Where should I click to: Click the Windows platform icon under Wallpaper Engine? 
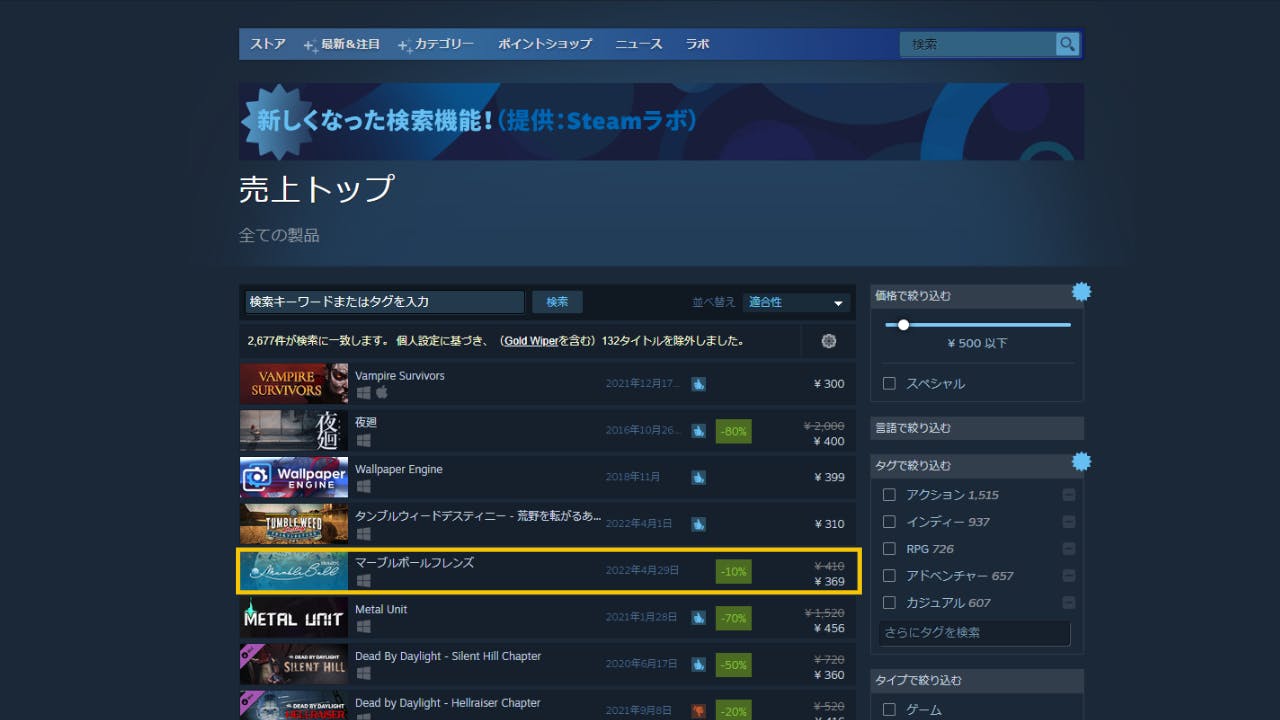pos(363,486)
